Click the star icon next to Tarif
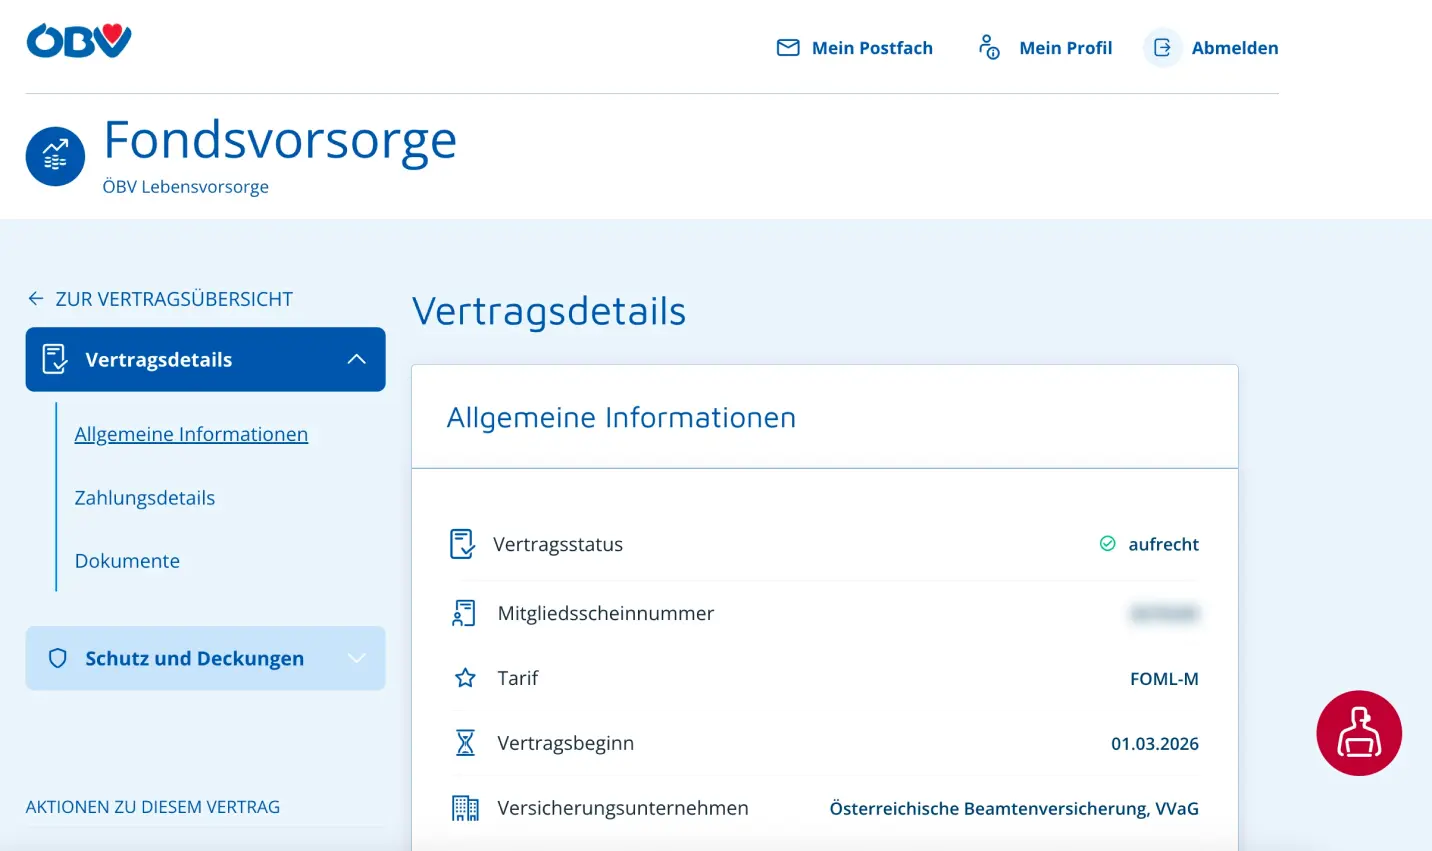 [x=464, y=678]
